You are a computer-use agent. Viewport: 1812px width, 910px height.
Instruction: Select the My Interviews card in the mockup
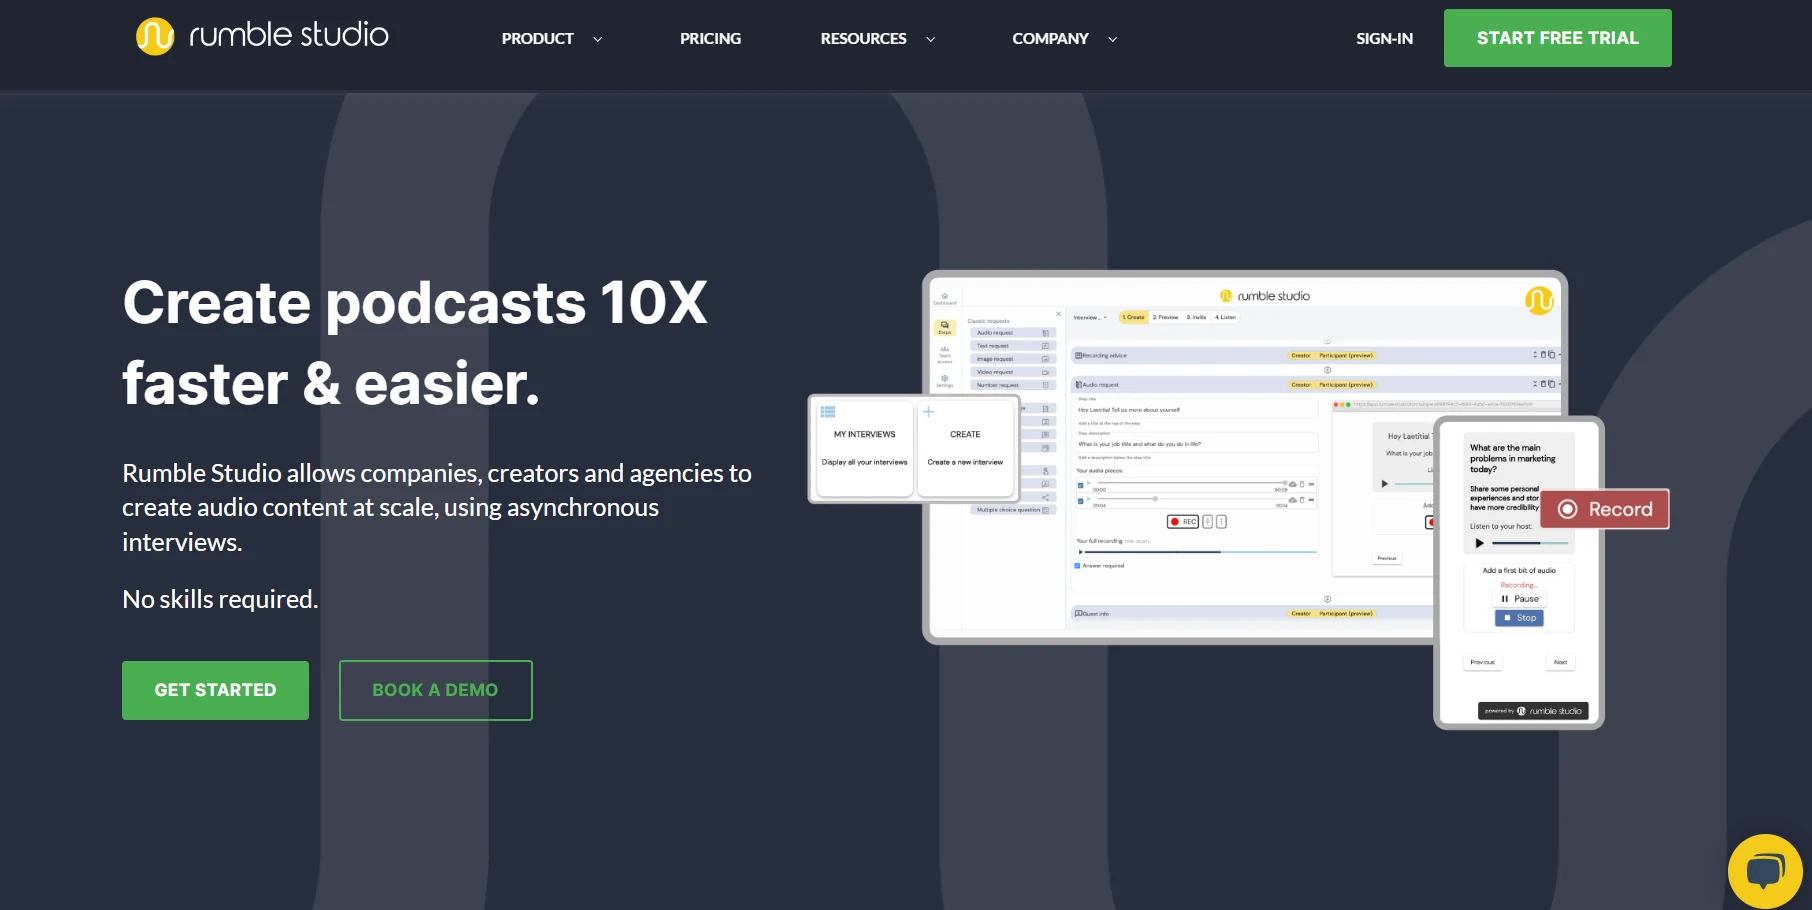865,448
